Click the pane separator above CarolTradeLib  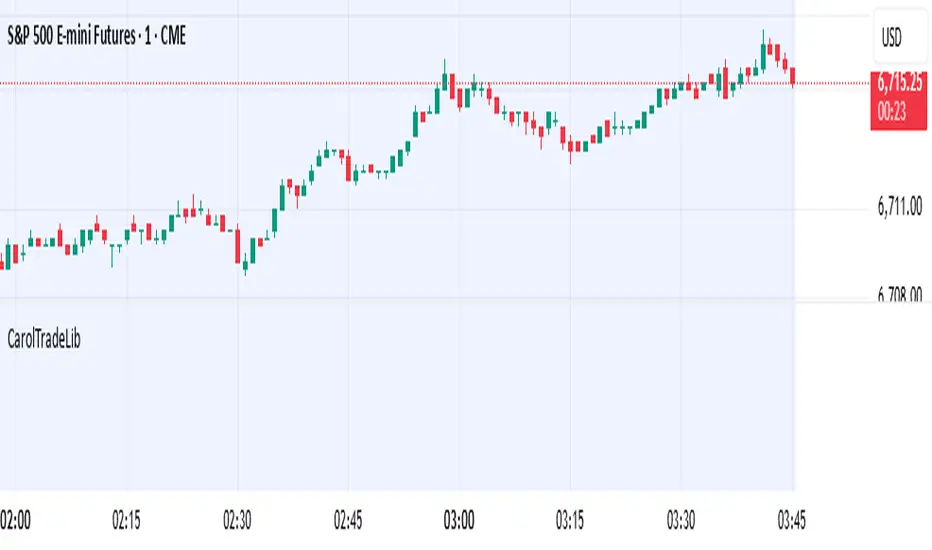(400, 301)
